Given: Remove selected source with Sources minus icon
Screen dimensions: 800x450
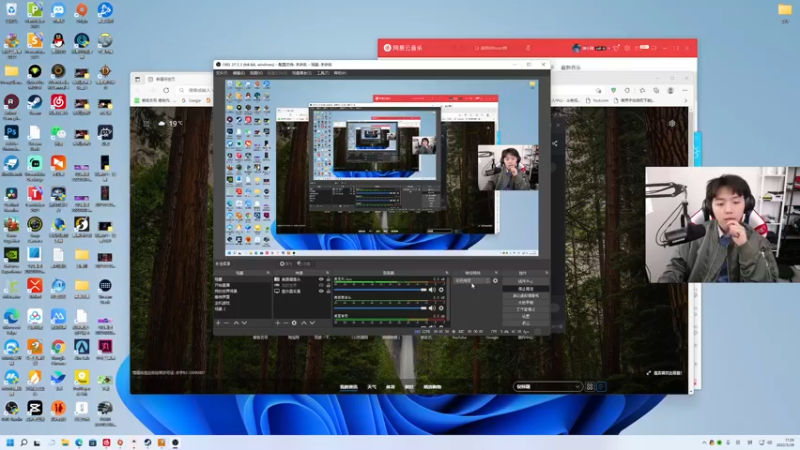Looking at the screenshot, I should [x=286, y=323].
